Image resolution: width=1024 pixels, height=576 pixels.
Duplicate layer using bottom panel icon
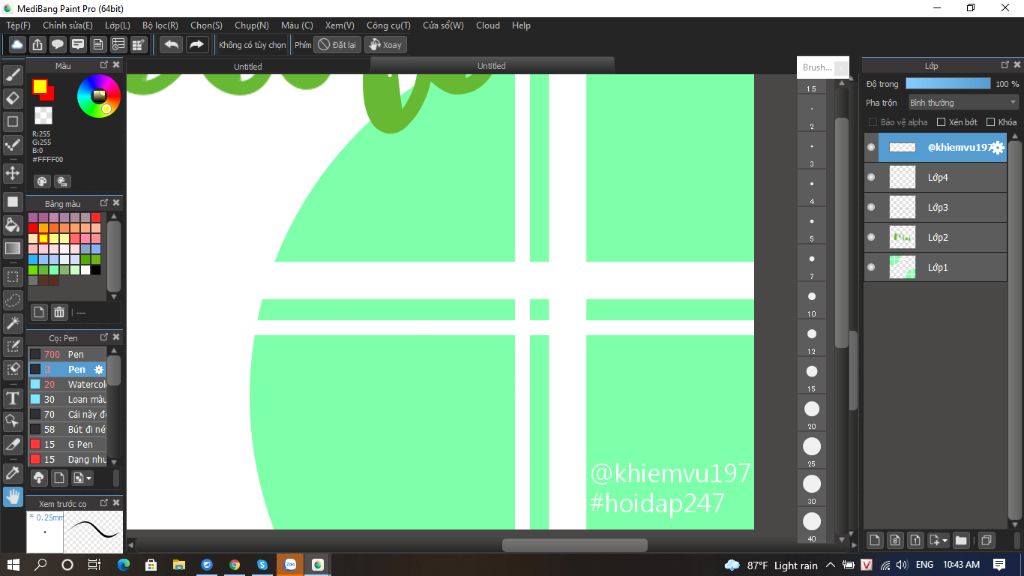tap(986, 540)
